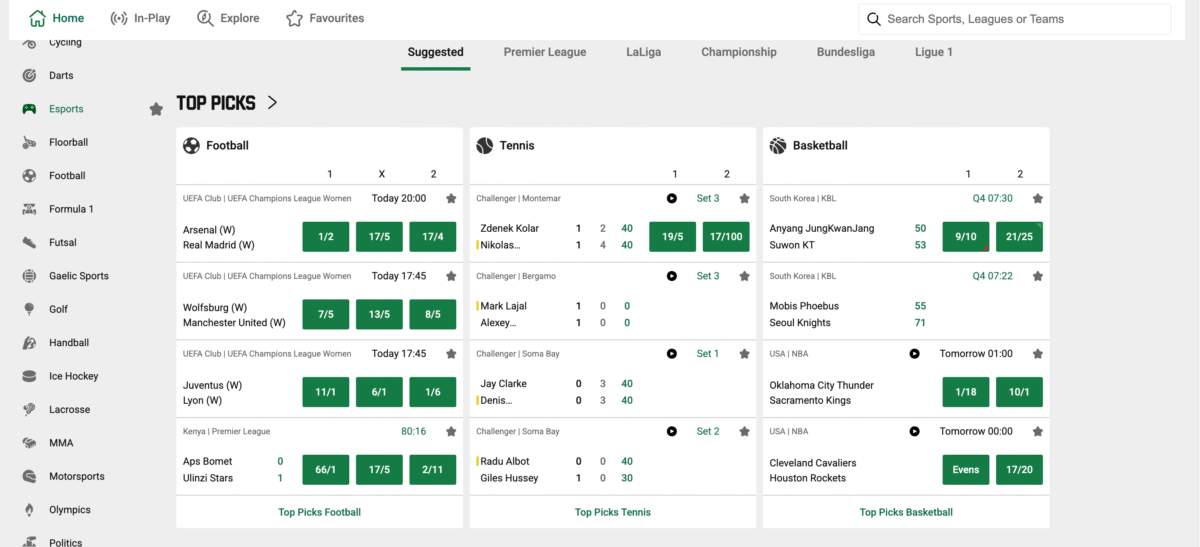Toggle favourite star for Radu Albot match
Viewport: 1200px width, 547px height.
(x=744, y=432)
